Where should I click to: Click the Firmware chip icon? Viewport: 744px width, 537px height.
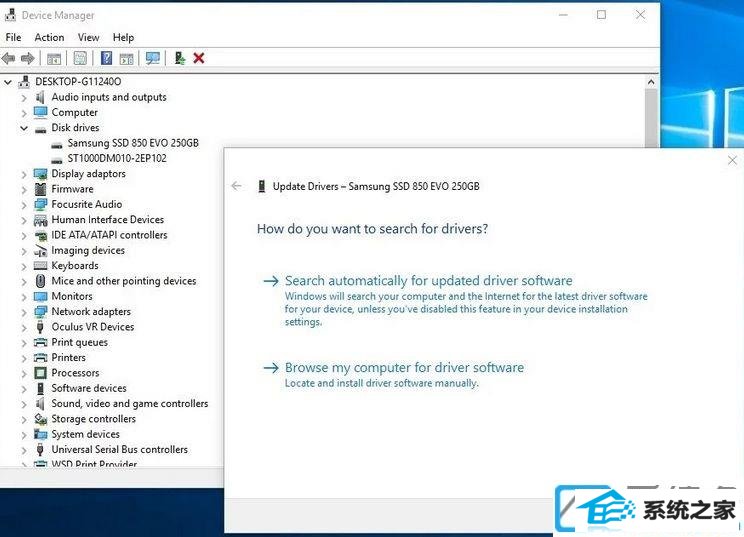tap(40, 189)
